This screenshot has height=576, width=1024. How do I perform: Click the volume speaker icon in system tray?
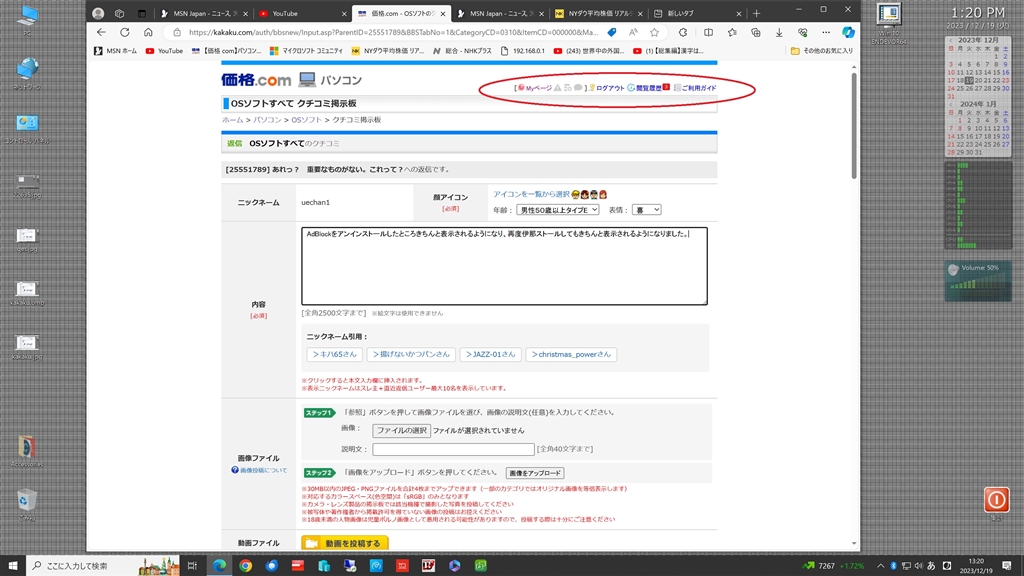click(918, 566)
